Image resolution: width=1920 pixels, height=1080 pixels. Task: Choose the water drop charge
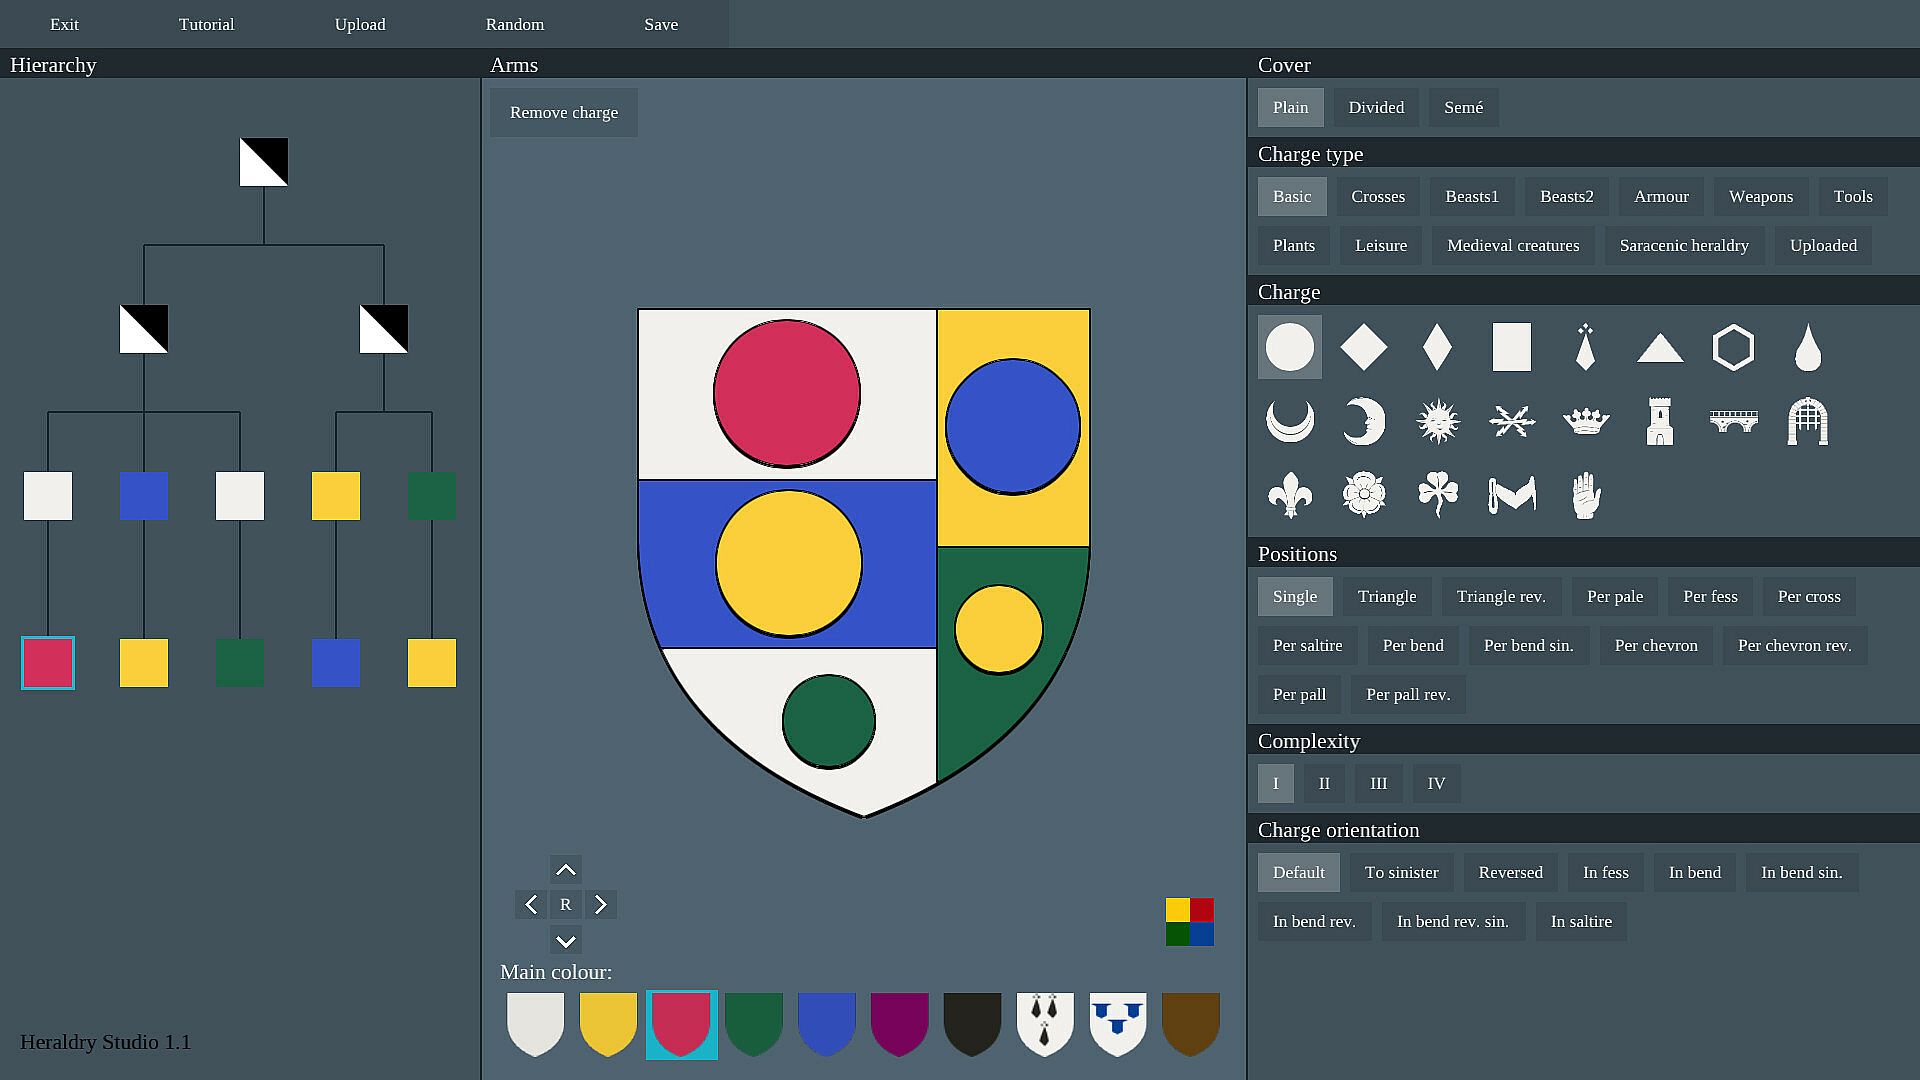1807,347
